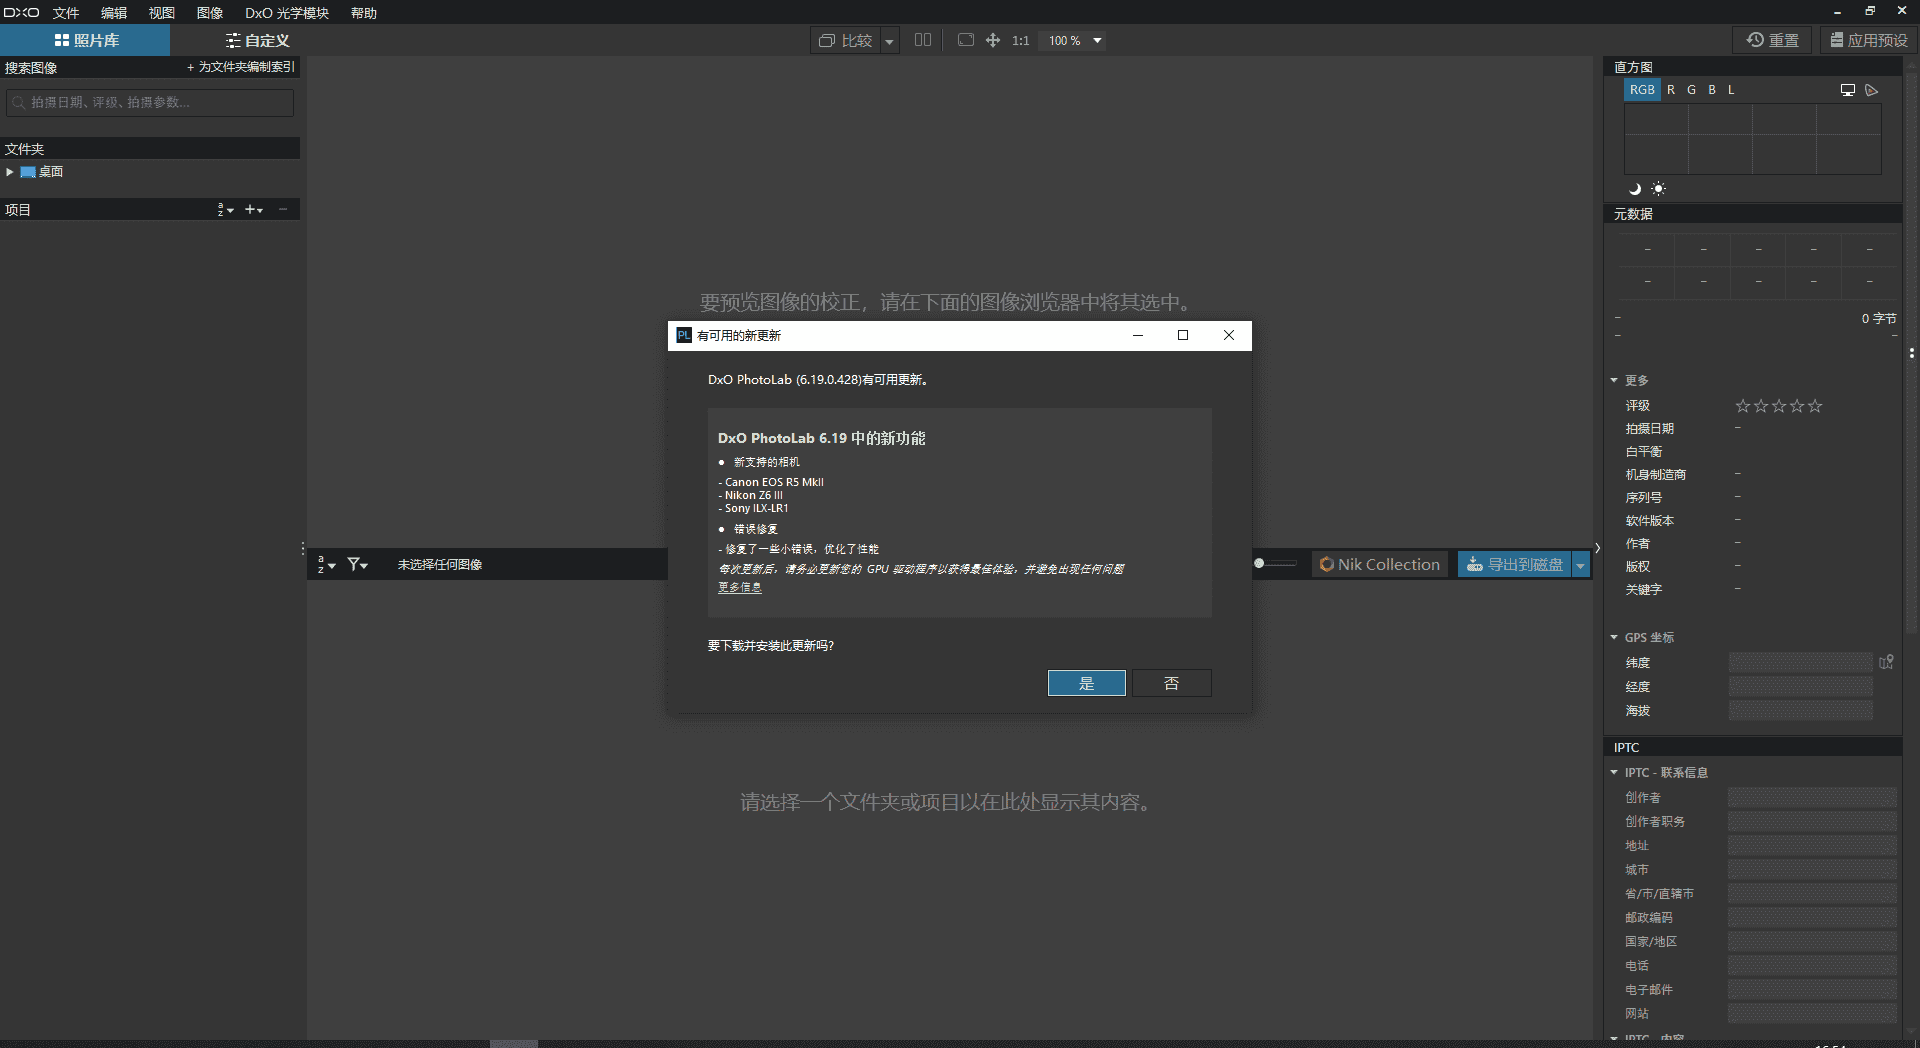Viewport: 1920px width, 1048px height.
Task: Toggle destination gamut warning icon
Action: coord(1872,90)
